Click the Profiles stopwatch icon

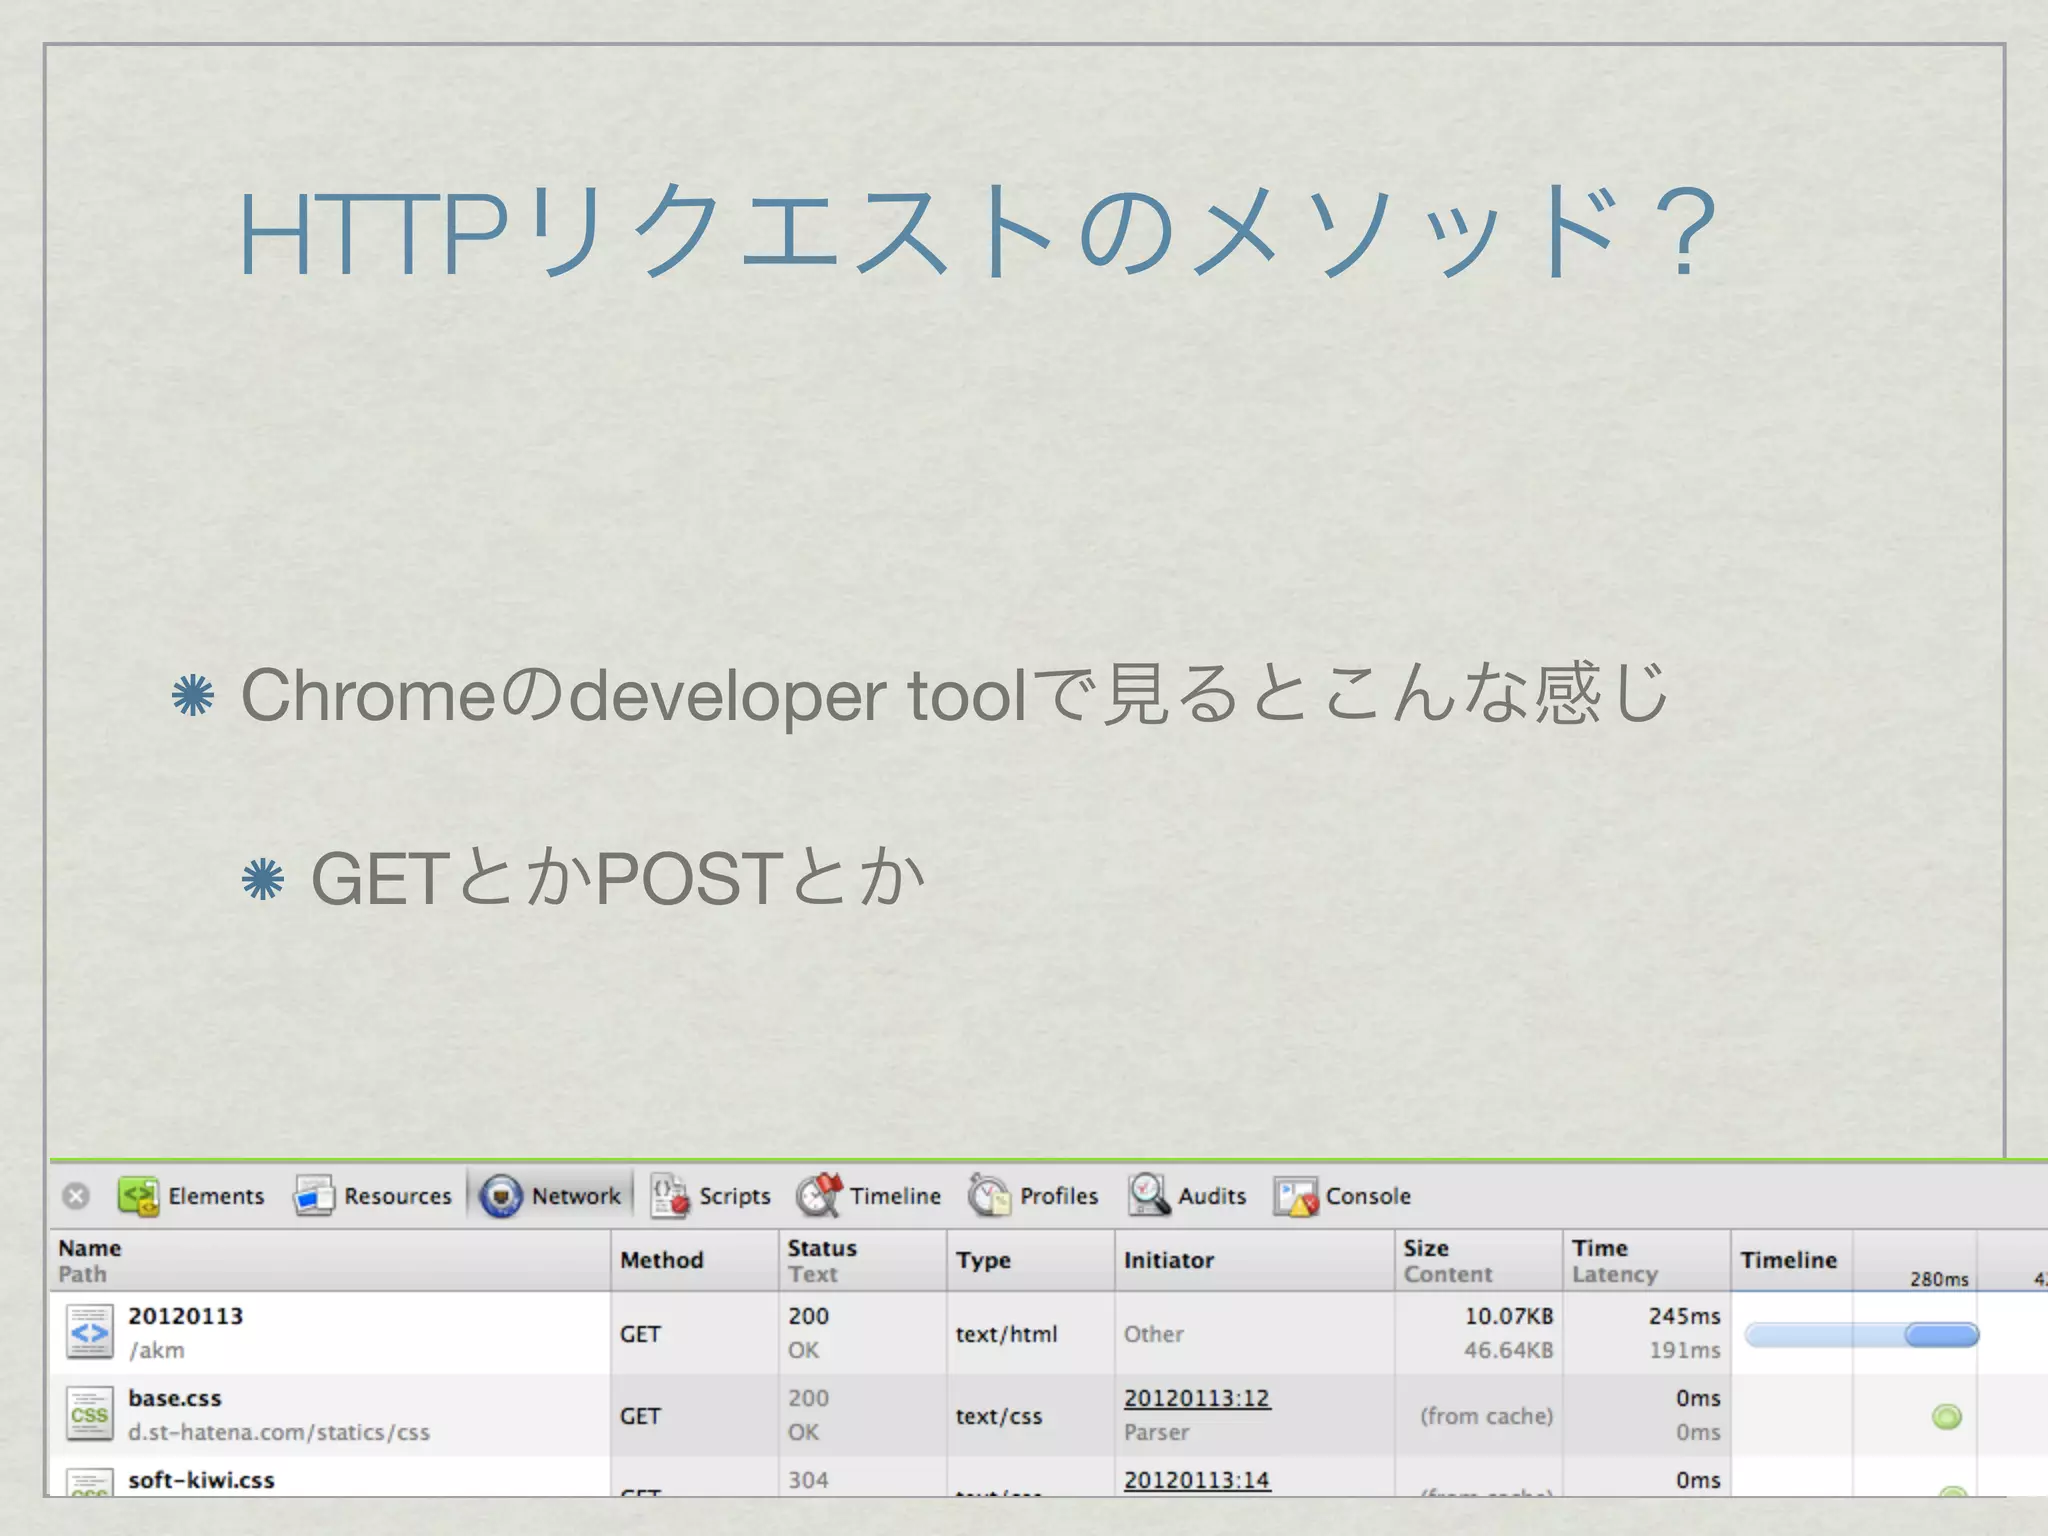989,1195
